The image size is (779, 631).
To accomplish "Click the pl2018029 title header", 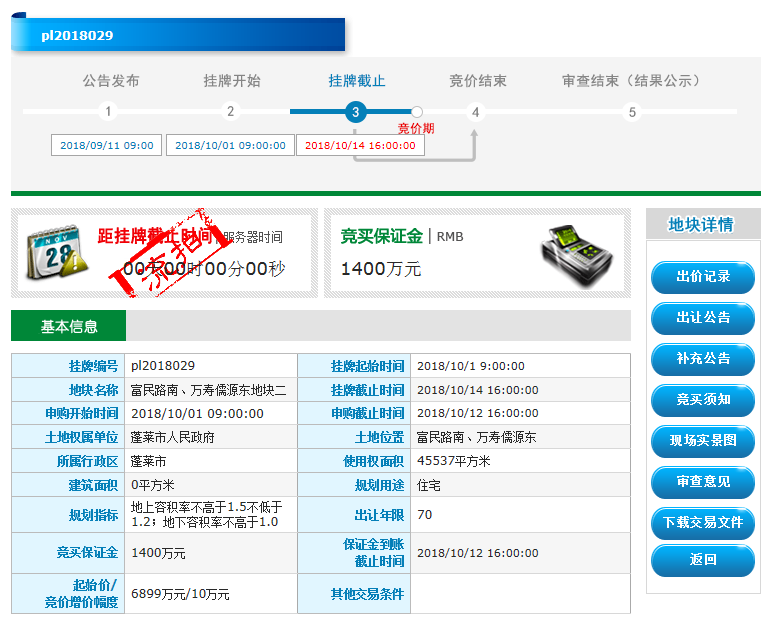I will [178, 36].
